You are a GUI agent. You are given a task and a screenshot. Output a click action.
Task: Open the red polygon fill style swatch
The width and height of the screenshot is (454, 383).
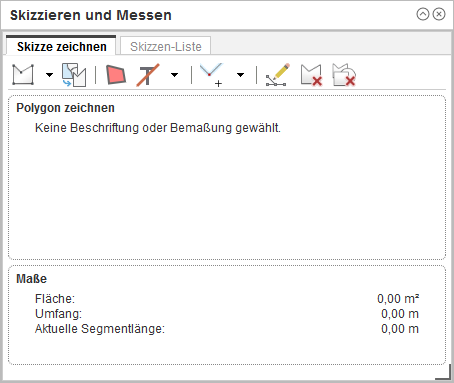click(116, 74)
